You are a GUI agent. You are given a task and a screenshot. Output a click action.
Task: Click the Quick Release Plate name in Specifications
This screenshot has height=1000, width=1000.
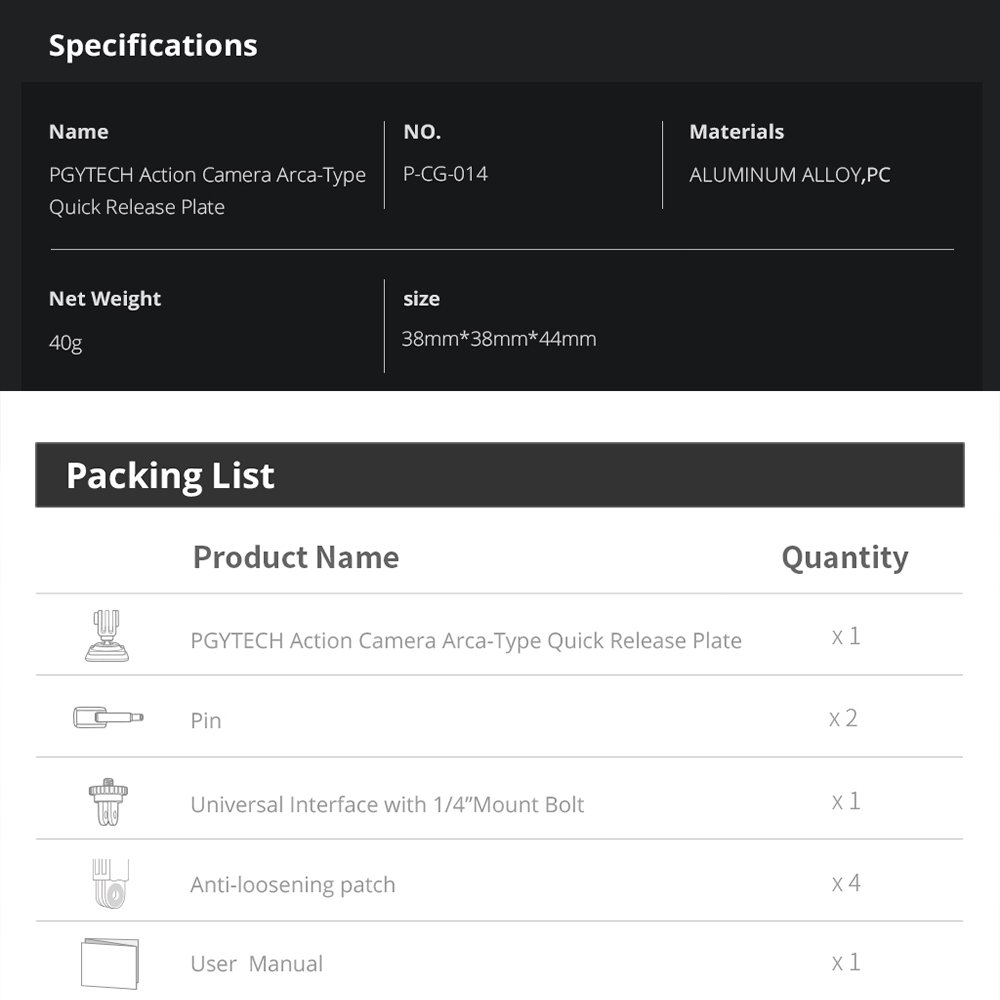(x=207, y=191)
